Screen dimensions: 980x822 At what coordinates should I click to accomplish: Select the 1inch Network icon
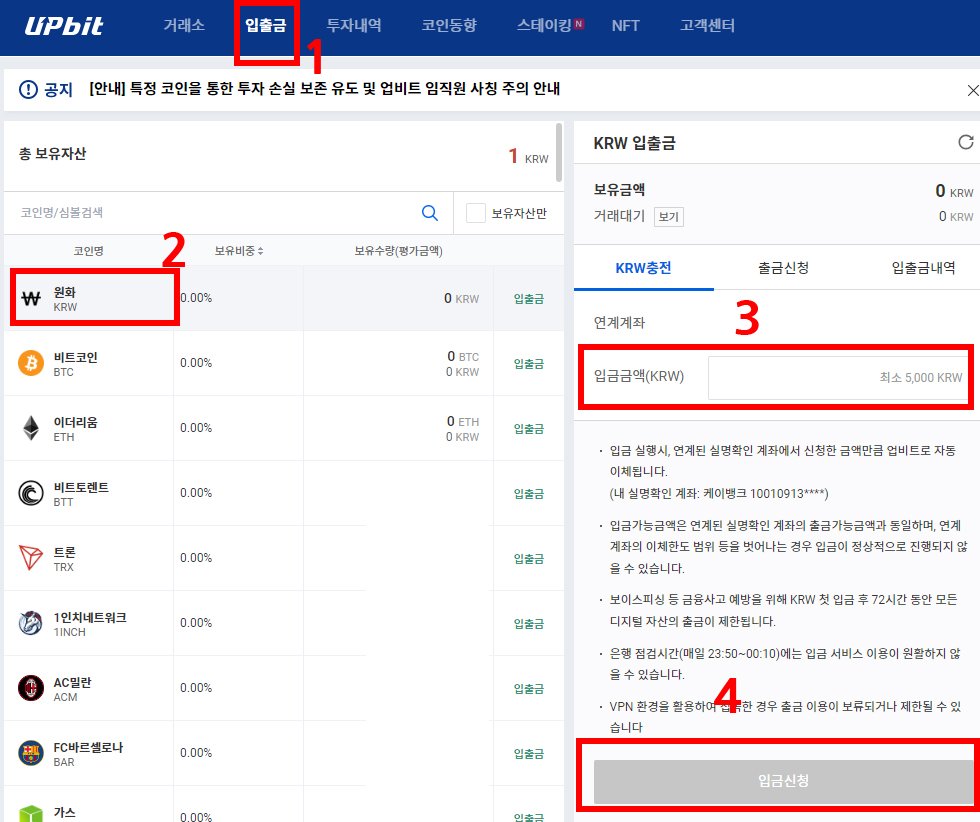[x=31, y=623]
